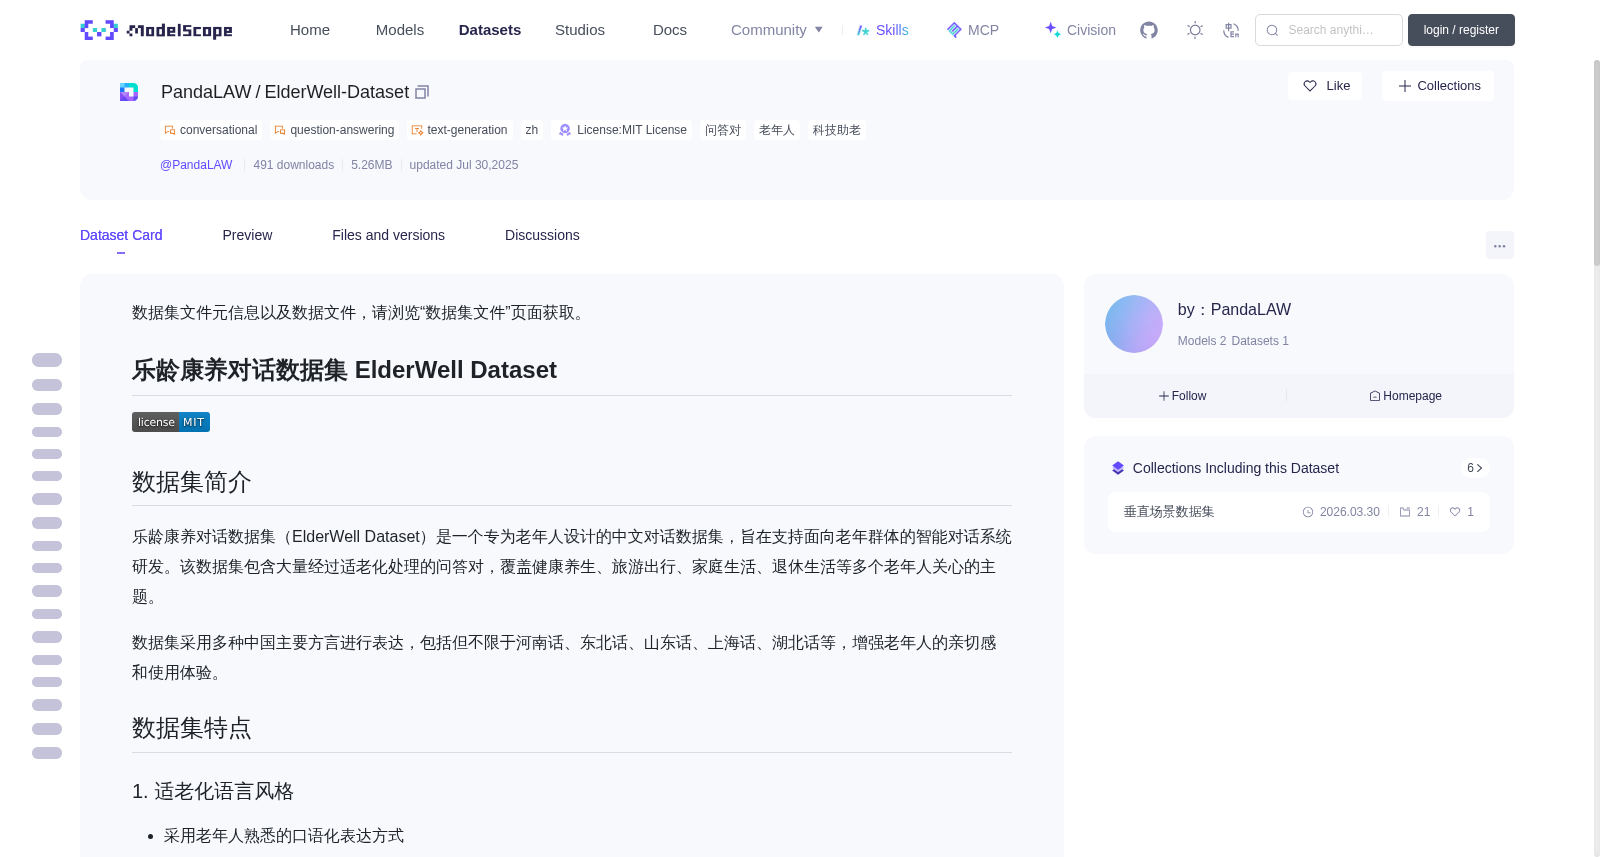This screenshot has width=1600, height=857.
Task: Open the Datasets menu item
Action: click(x=490, y=30)
